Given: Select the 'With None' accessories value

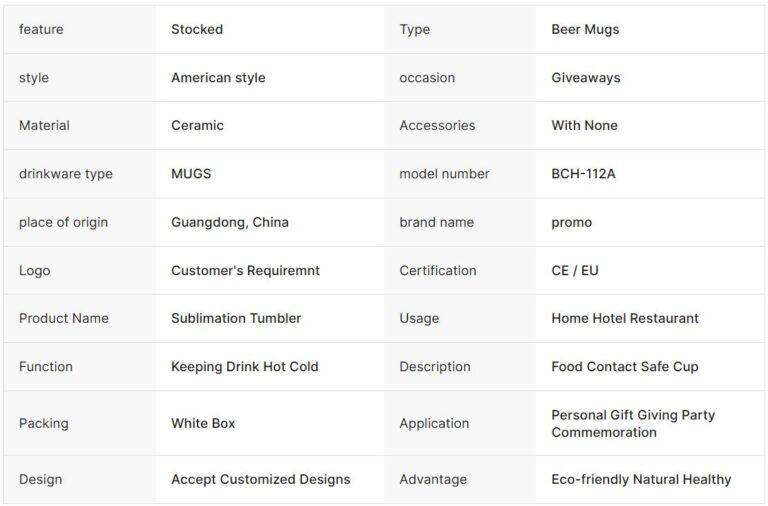Looking at the screenshot, I should (x=584, y=125).
